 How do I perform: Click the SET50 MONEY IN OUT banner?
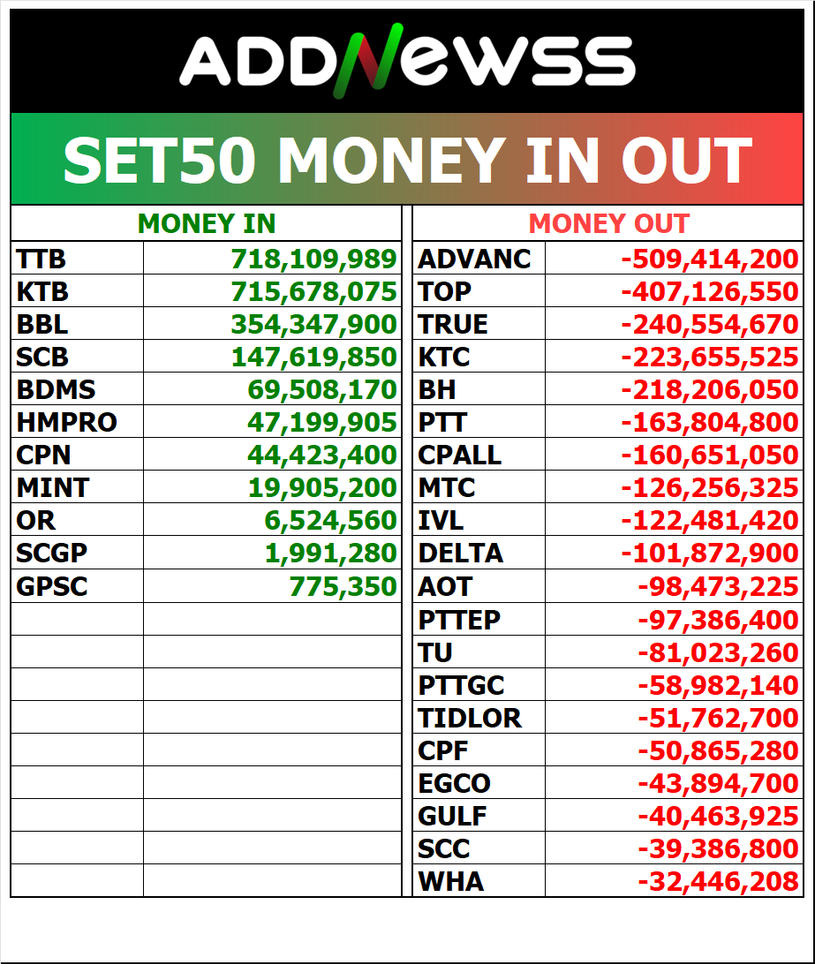pyautogui.click(x=407, y=160)
